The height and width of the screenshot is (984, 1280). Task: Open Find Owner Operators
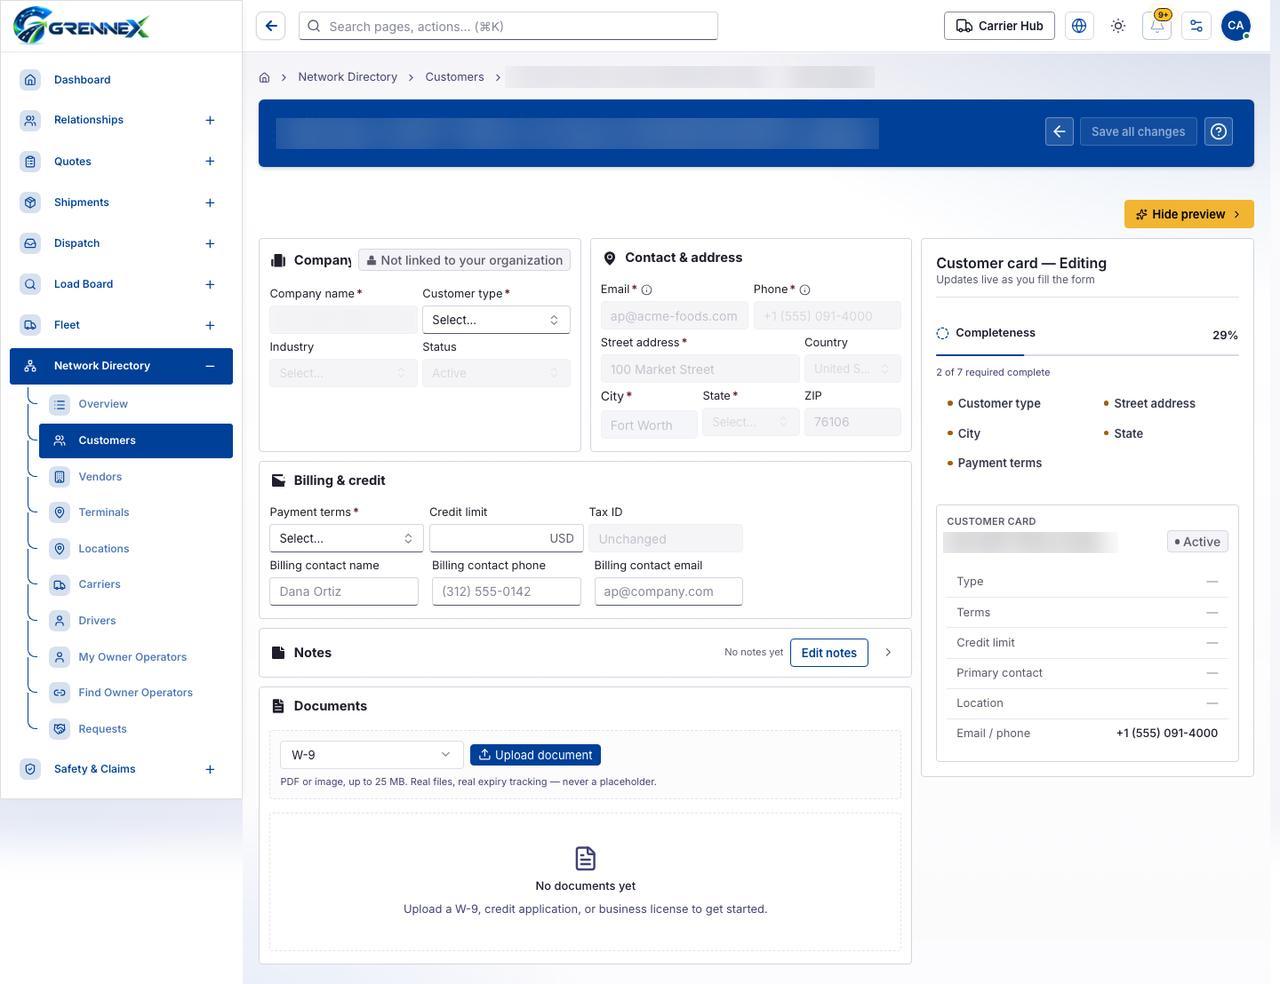click(x=136, y=692)
